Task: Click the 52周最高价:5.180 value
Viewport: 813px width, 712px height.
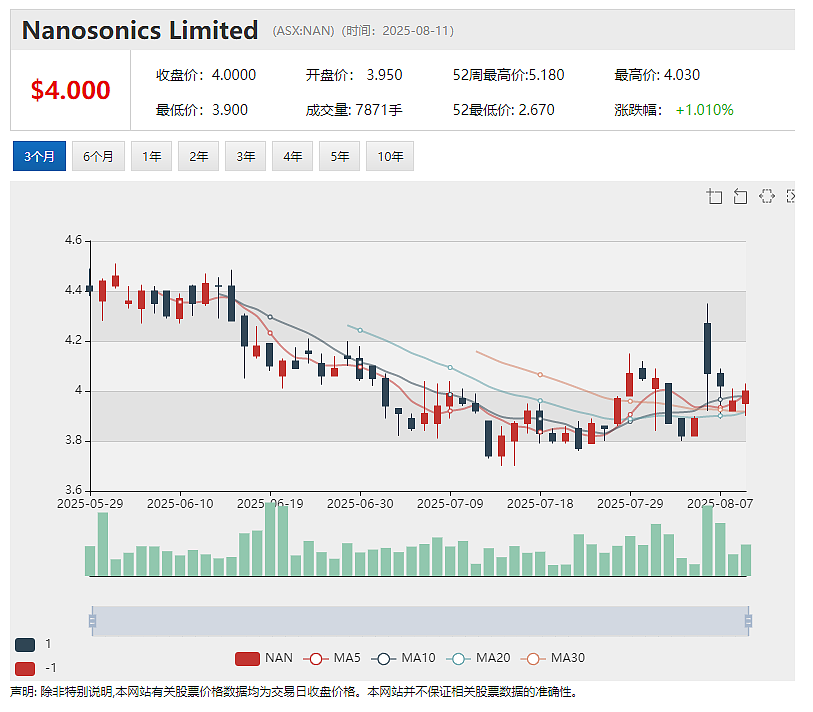Action: click(x=509, y=75)
